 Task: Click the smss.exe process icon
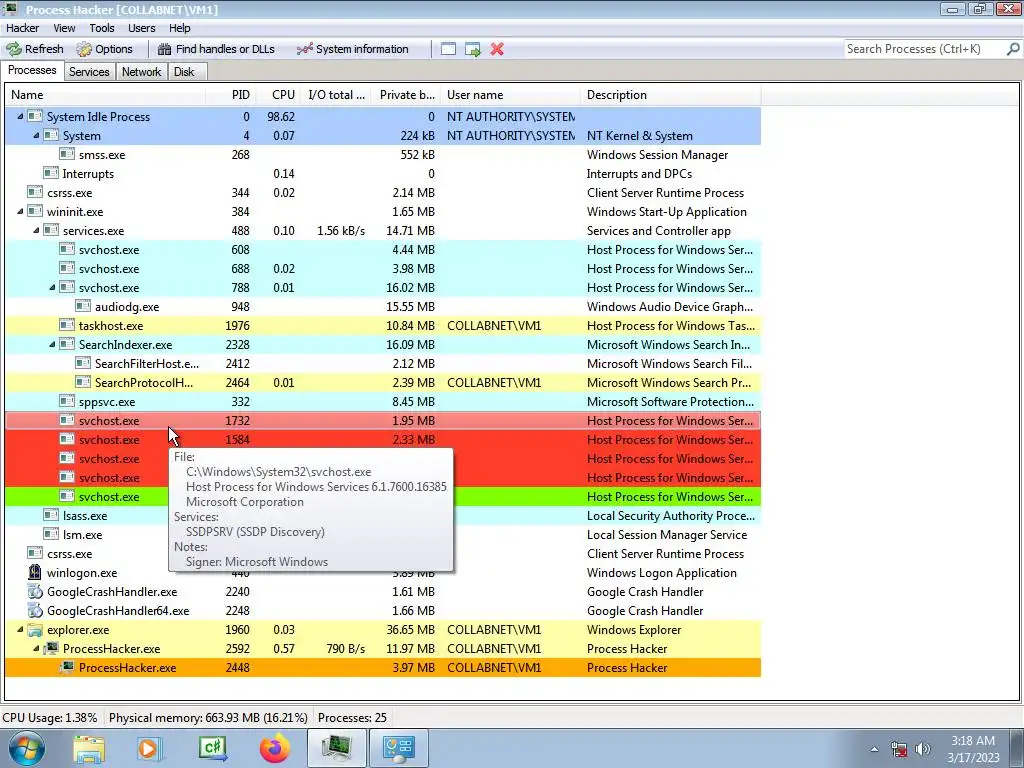pos(67,154)
